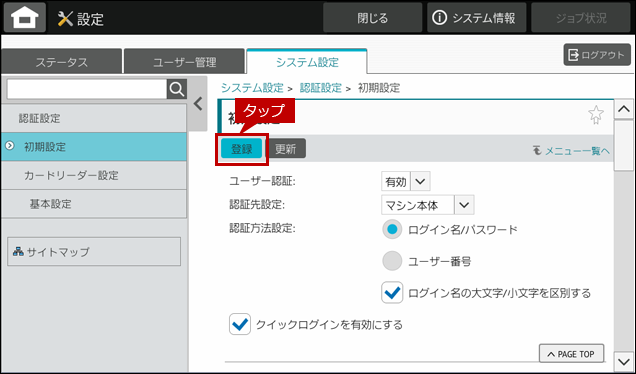Screen dimensions: 636x374
Task: Click the vertical scrollbar thumb
Action: [x=623, y=146]
